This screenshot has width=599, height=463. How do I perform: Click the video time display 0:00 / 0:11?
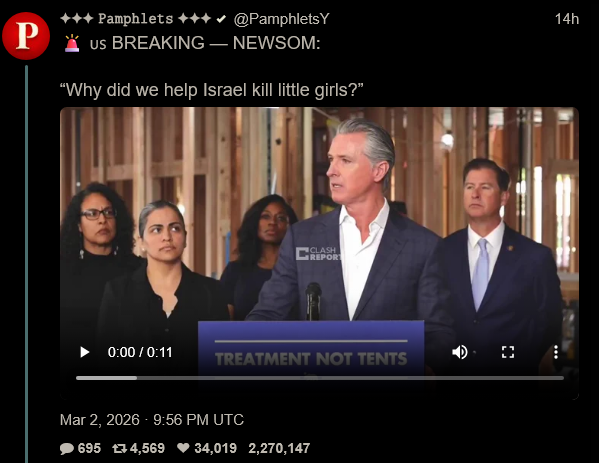point(140,352)
